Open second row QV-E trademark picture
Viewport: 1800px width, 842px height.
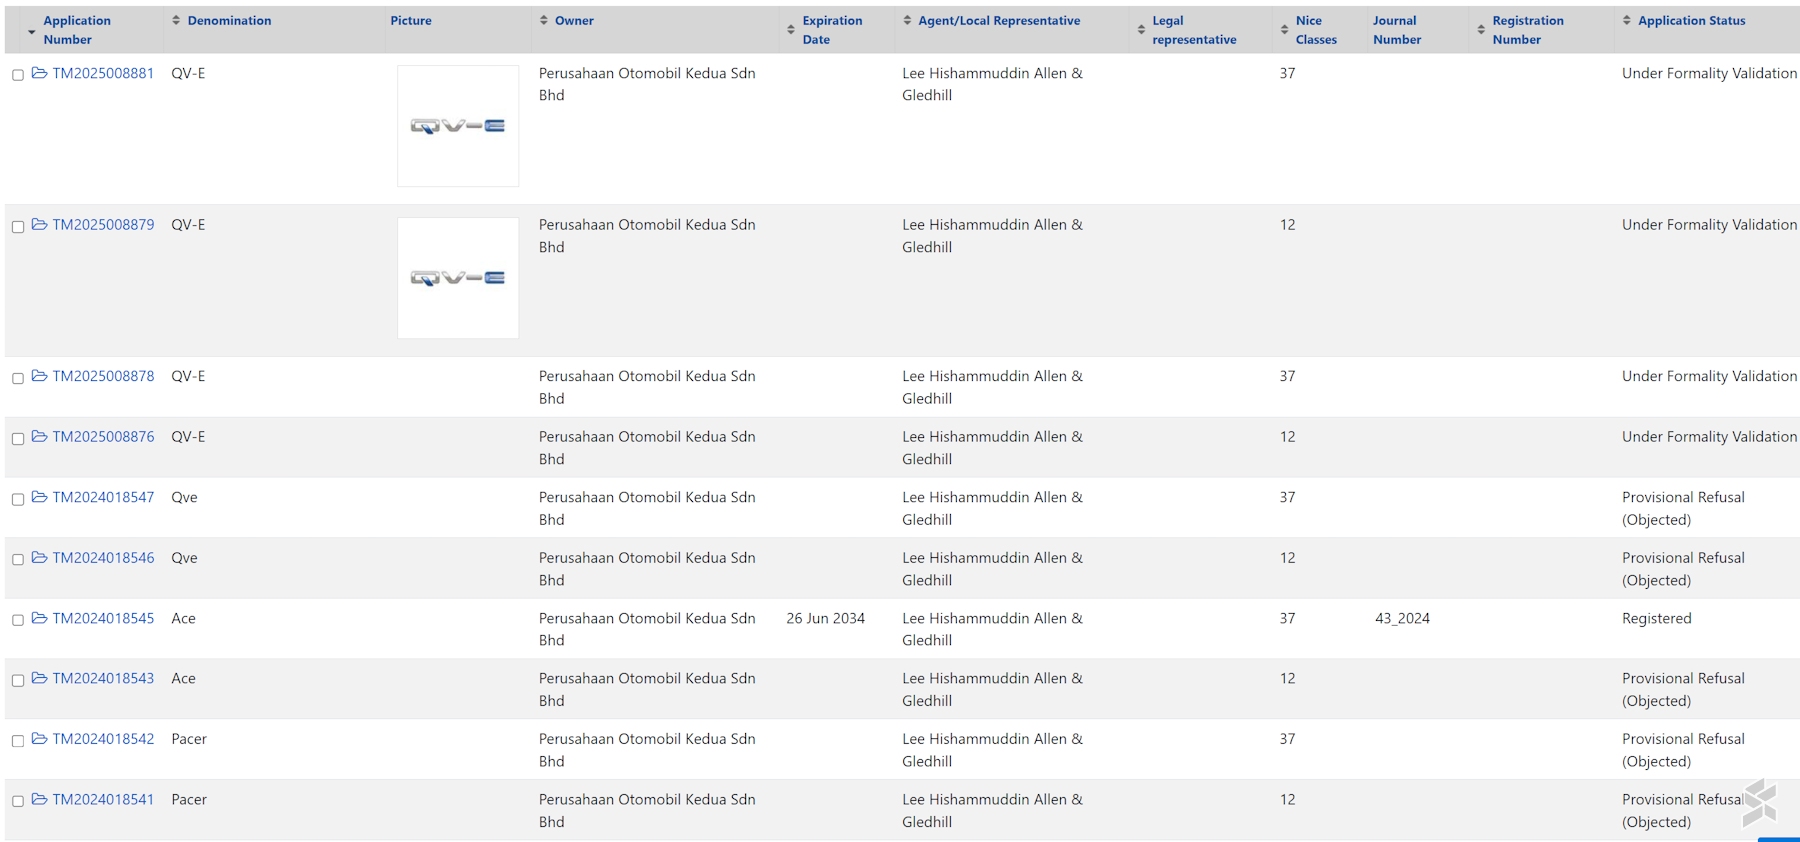click(x=458, y=278)
